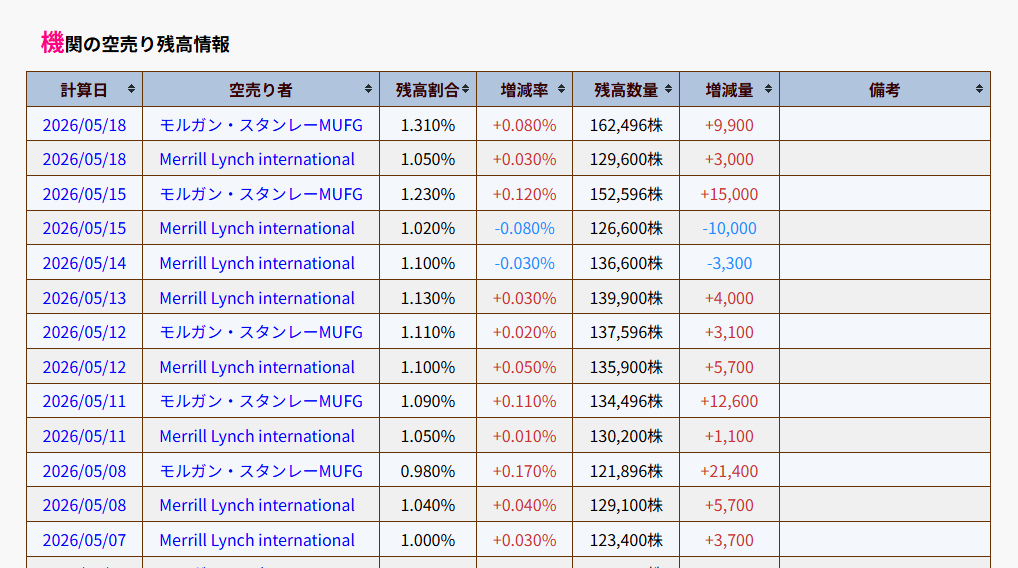Screen dimensions: 1018x568
Task: Select the +15,000 change amount cell
Action: [x=729, y=194]
